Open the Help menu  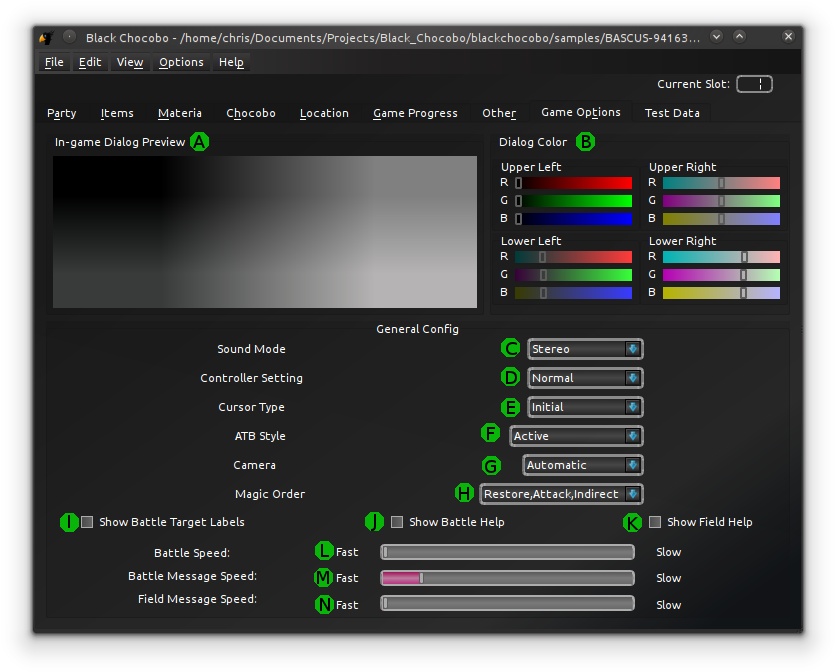231,62
